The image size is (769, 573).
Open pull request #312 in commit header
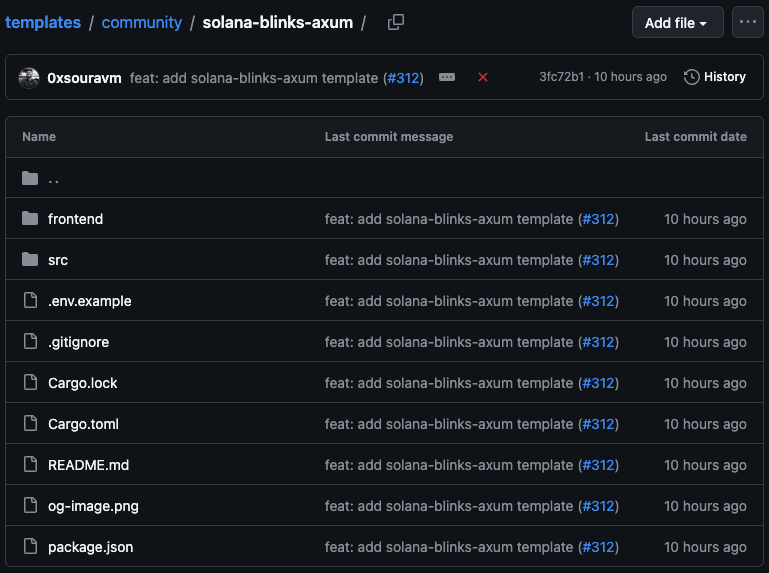coord(403,78)
